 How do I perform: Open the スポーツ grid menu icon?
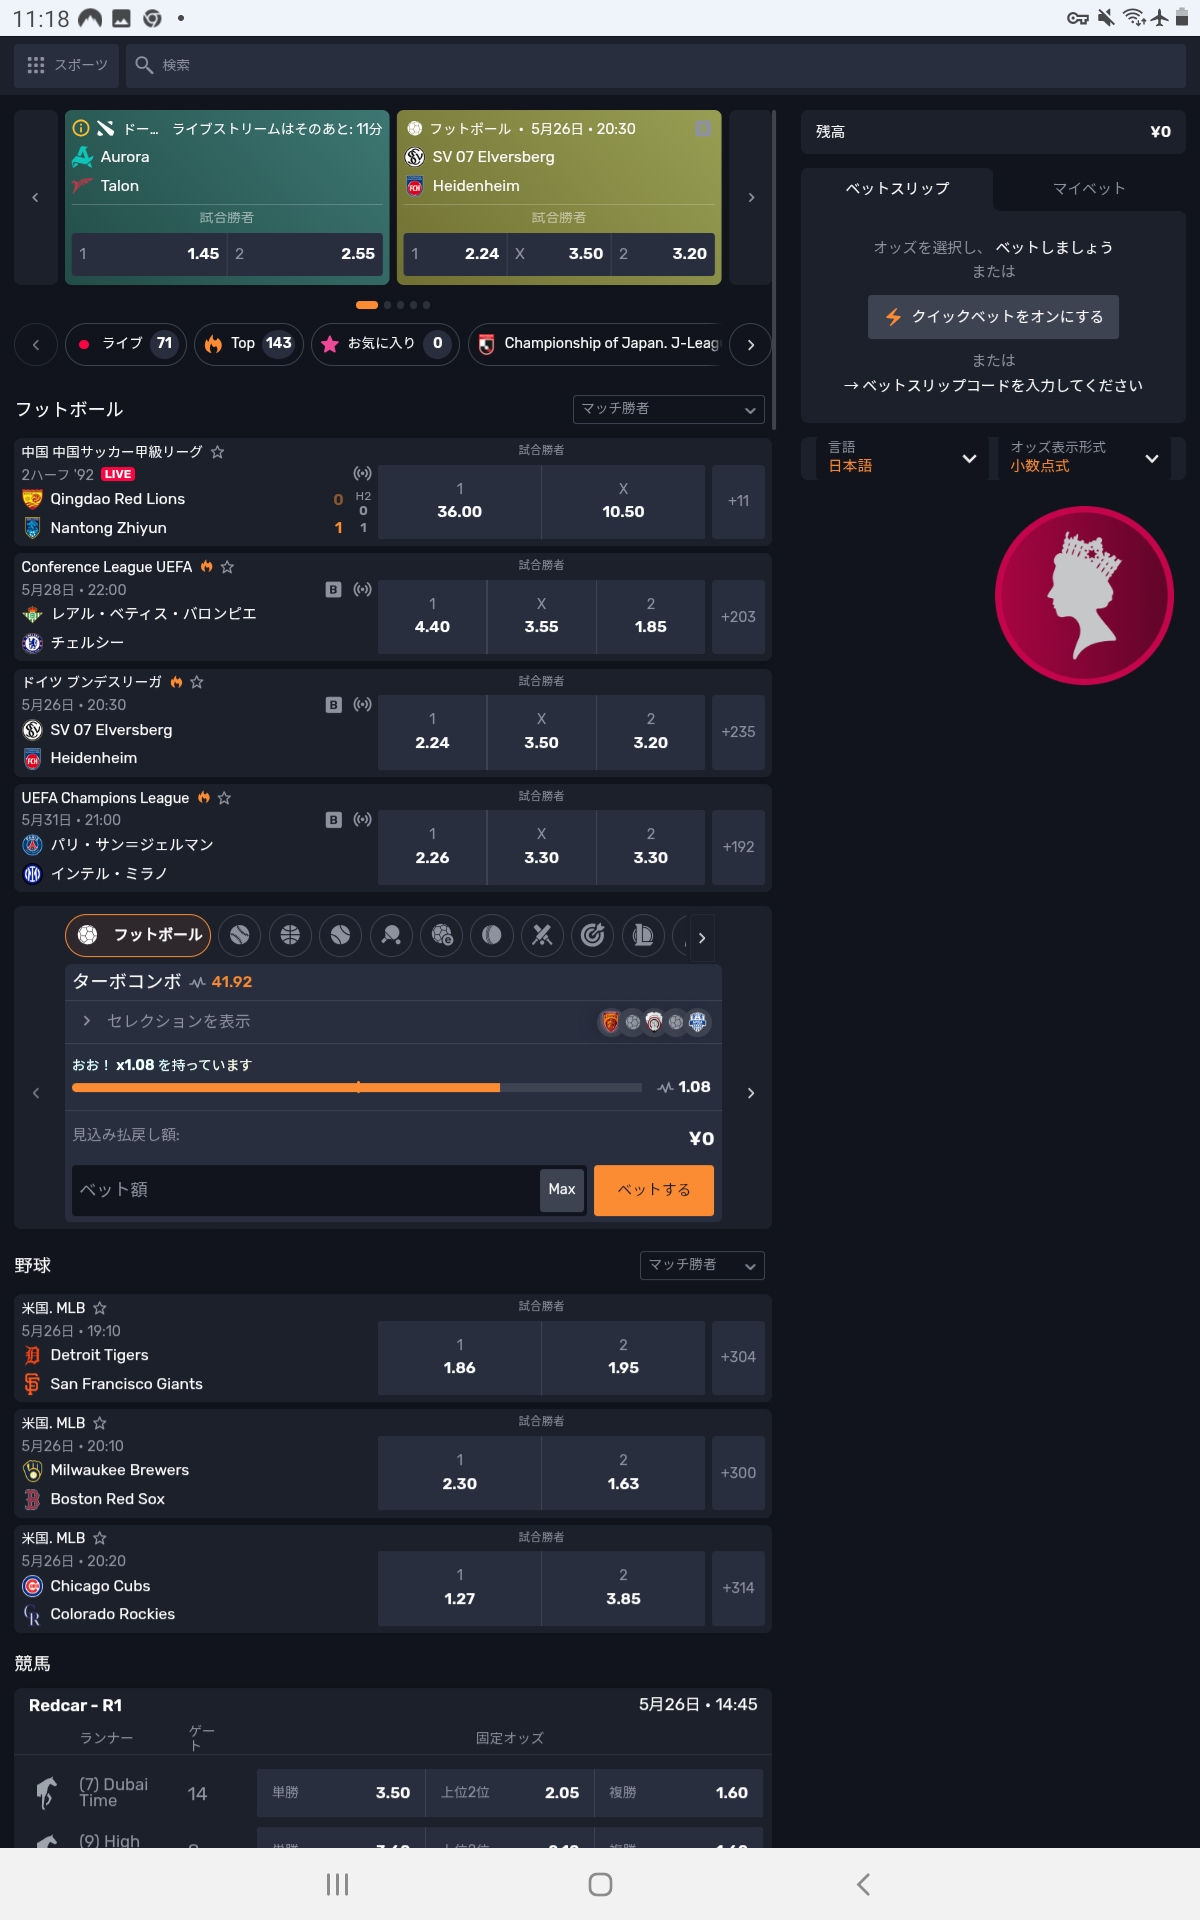coord(36,65)
